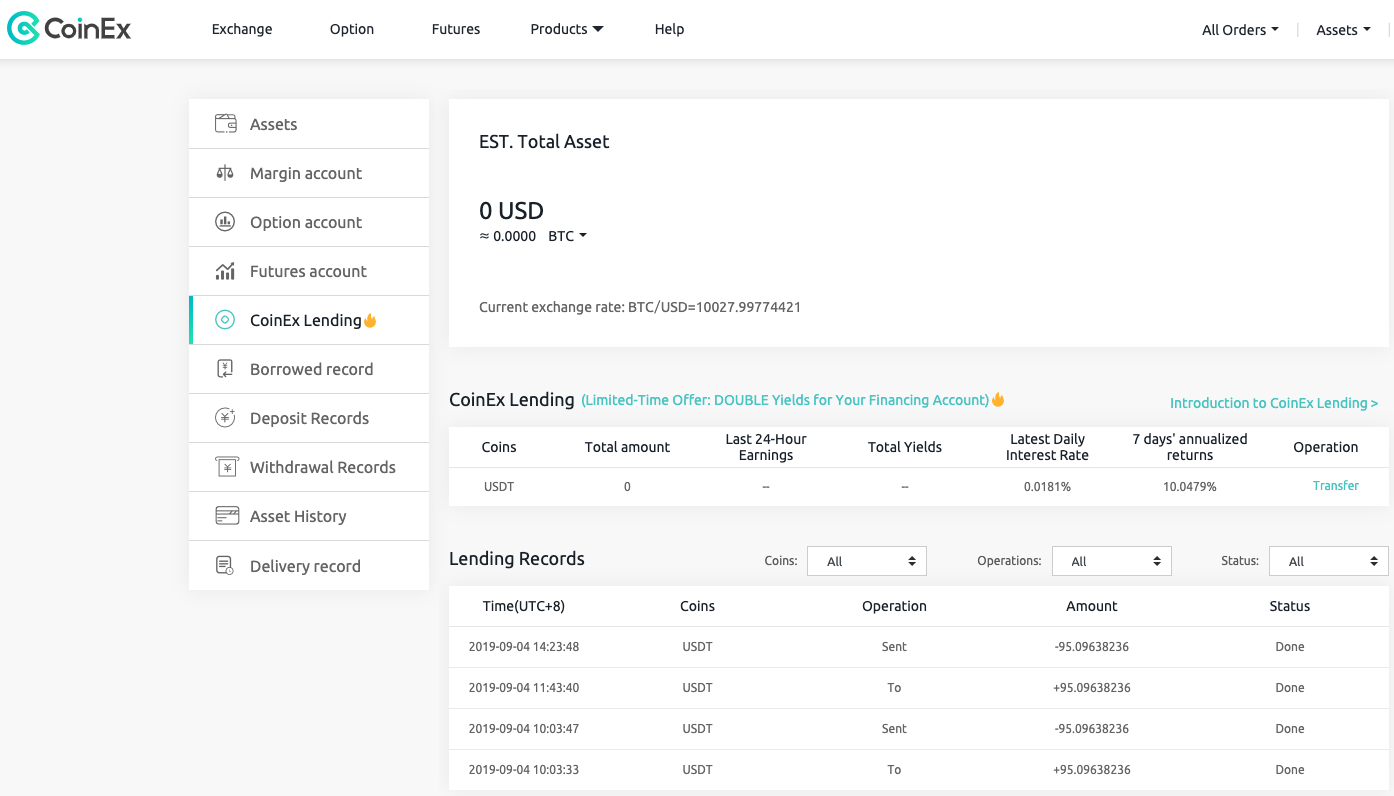
Task: Click the Withdrawal Records icon
Action: tap(226, 467)
